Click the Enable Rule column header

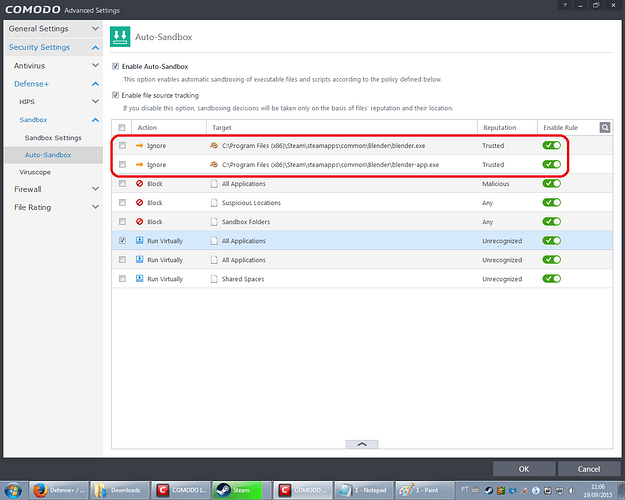click(x=560, y=128)
